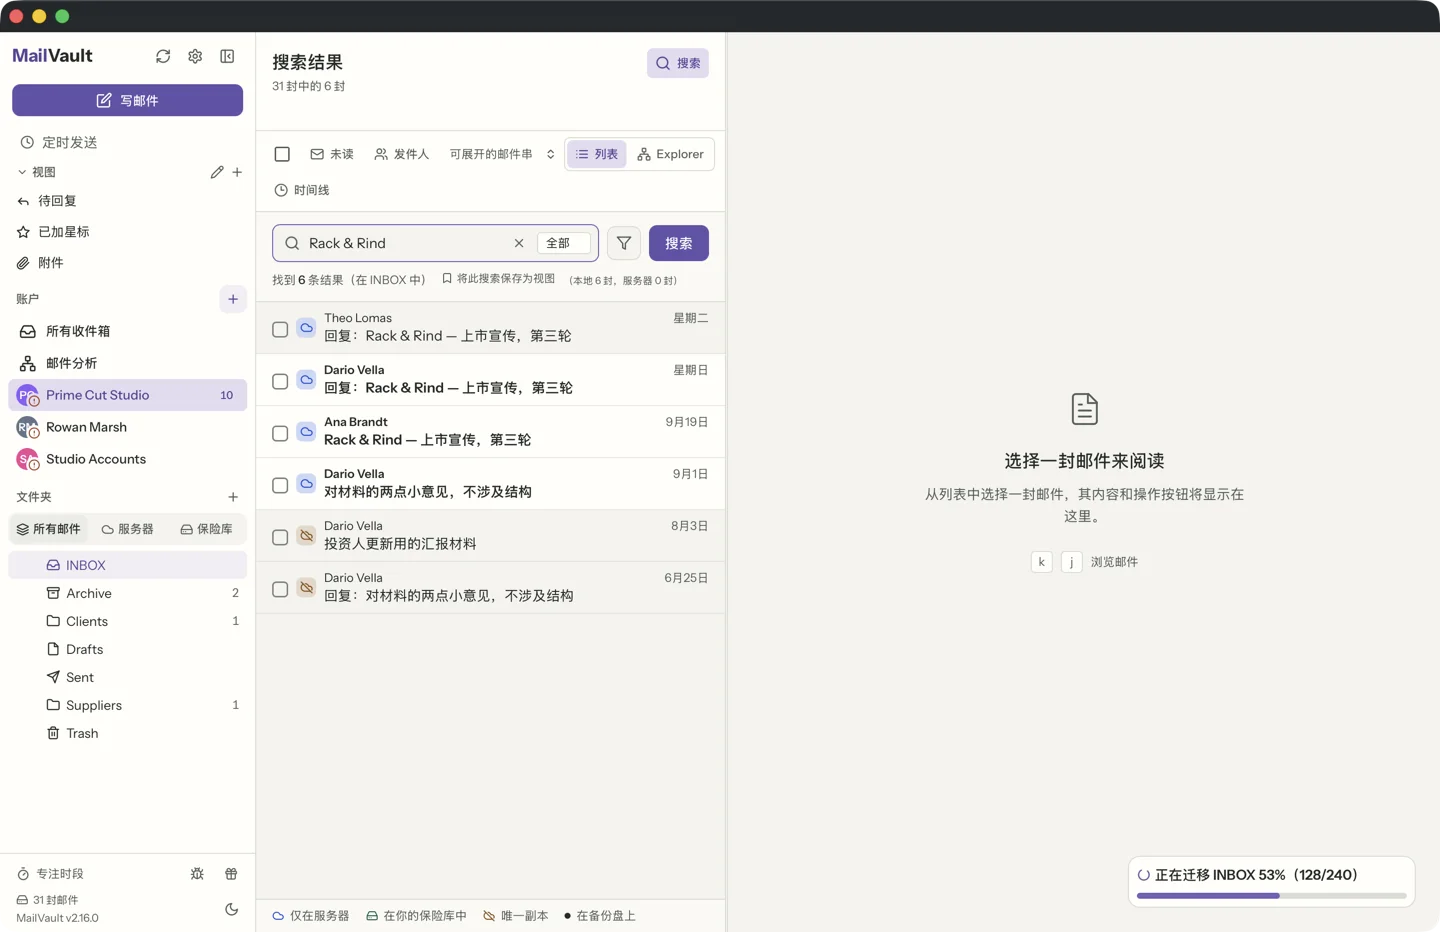Switch to 列表 list view
Image resolution: width=1440 pixels, height=932 pixels.
597,154
